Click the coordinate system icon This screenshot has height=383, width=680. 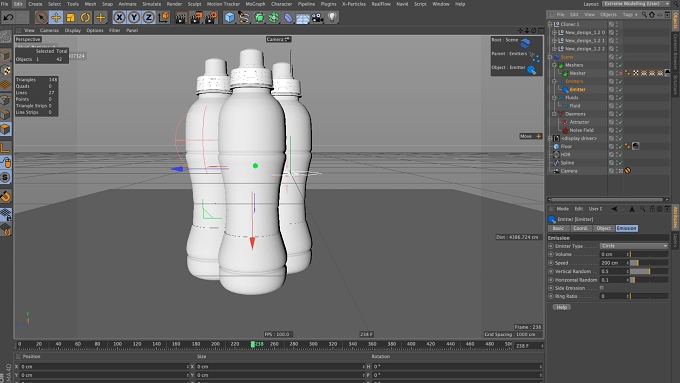pyautogui.click(x=163, y=18)
